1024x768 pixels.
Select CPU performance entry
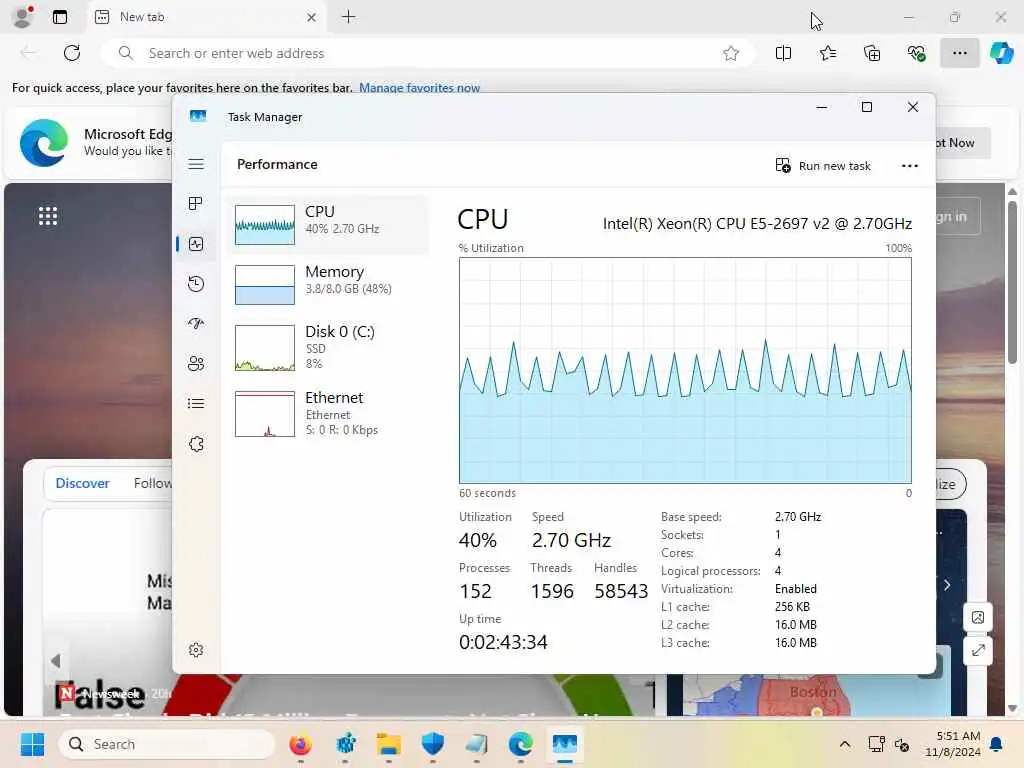coord(328,225)
